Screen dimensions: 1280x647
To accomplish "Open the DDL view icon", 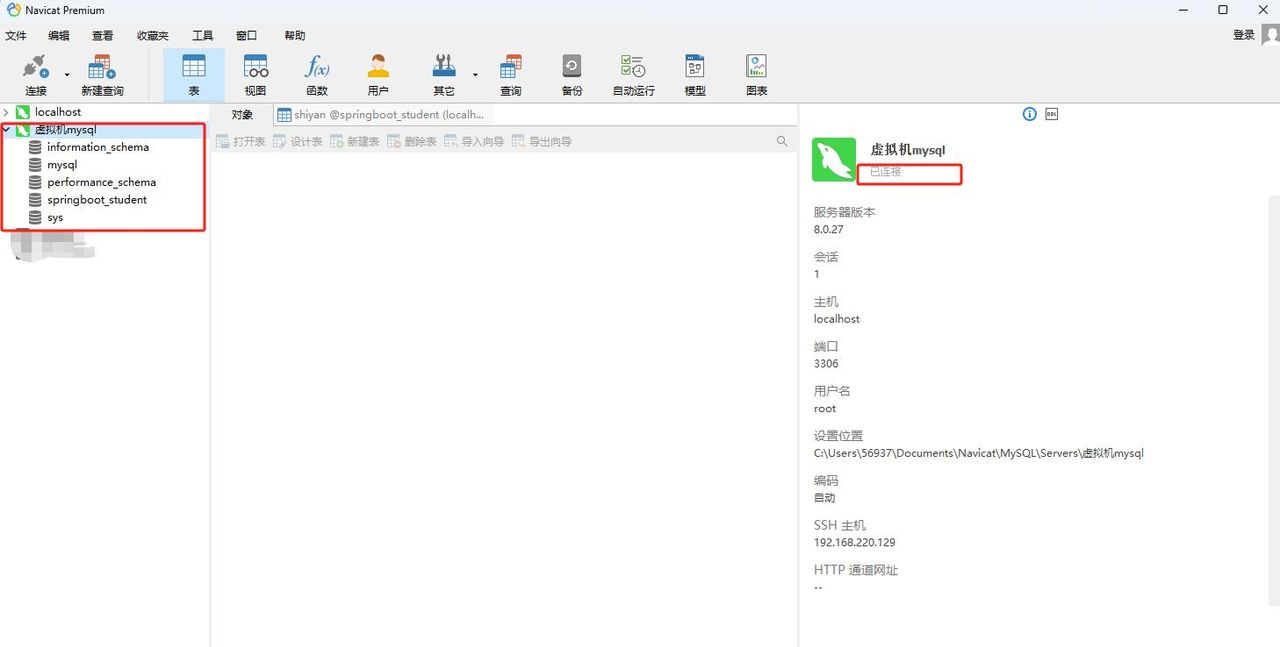I will [x=1051, y=114].
